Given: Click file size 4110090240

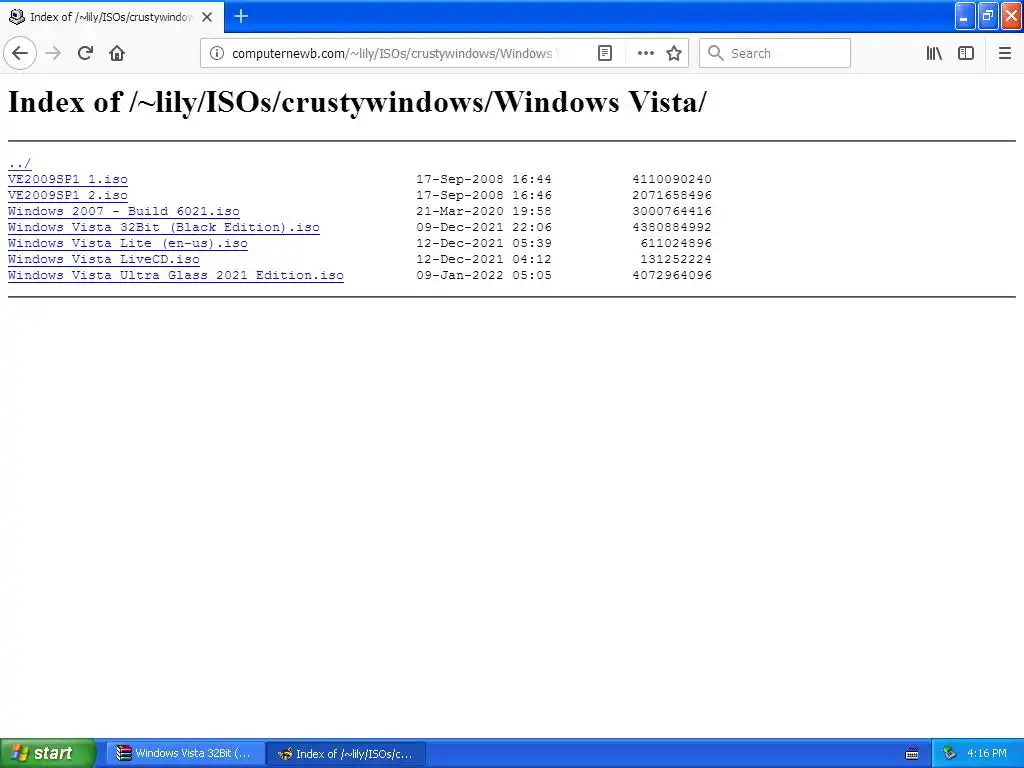Looking at the screenshot, I should [x=672, y=179].
